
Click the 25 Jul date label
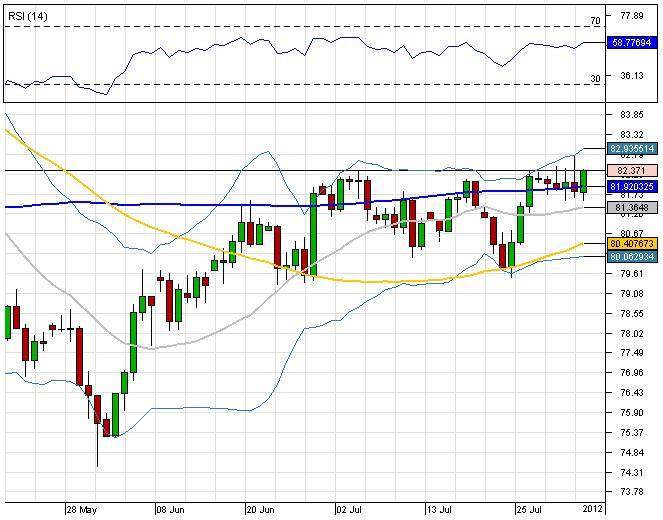[x=529, y=509]
